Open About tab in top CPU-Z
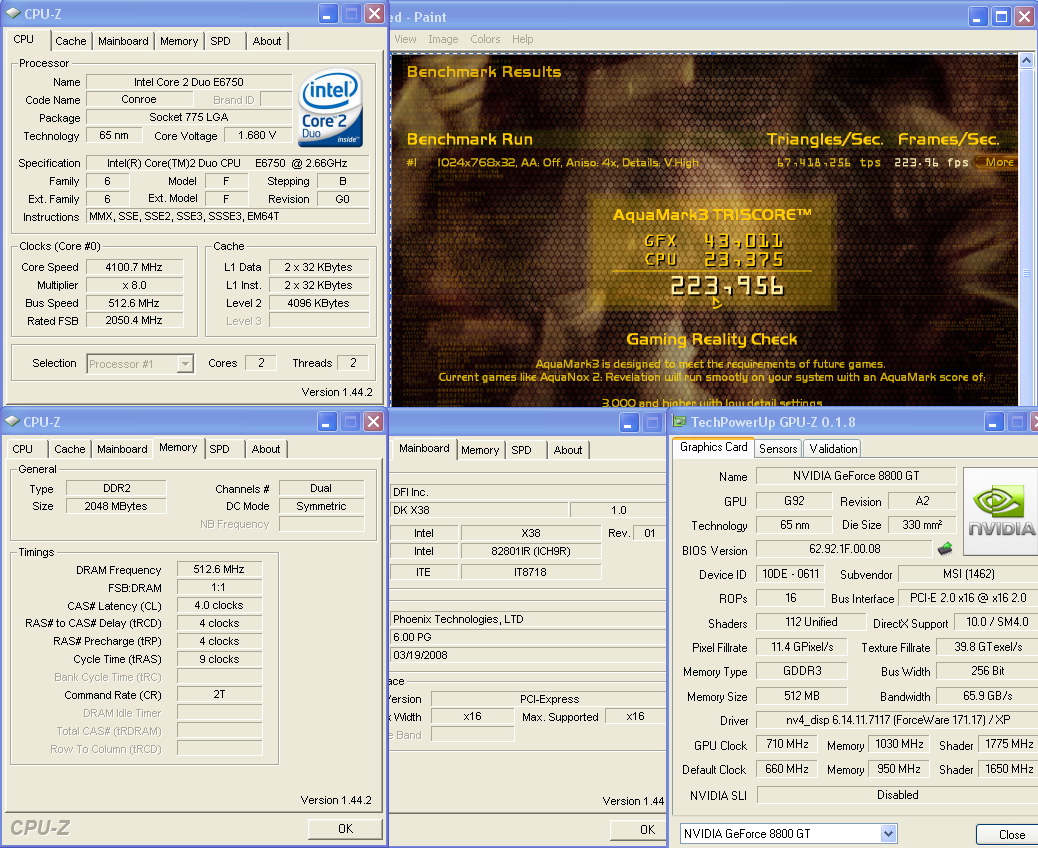This screenshot has width=1038, height=848. click(x=267, y=41)
